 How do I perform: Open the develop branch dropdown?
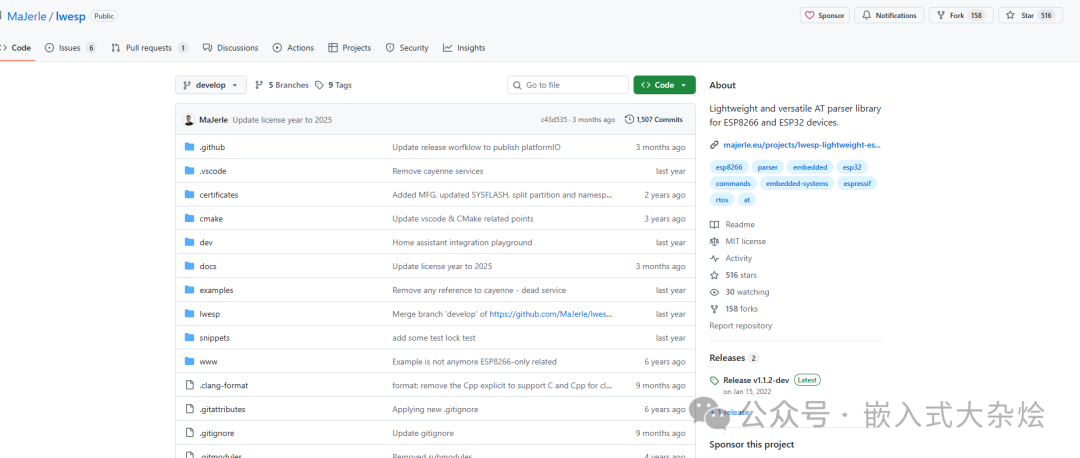coord(211,85)
